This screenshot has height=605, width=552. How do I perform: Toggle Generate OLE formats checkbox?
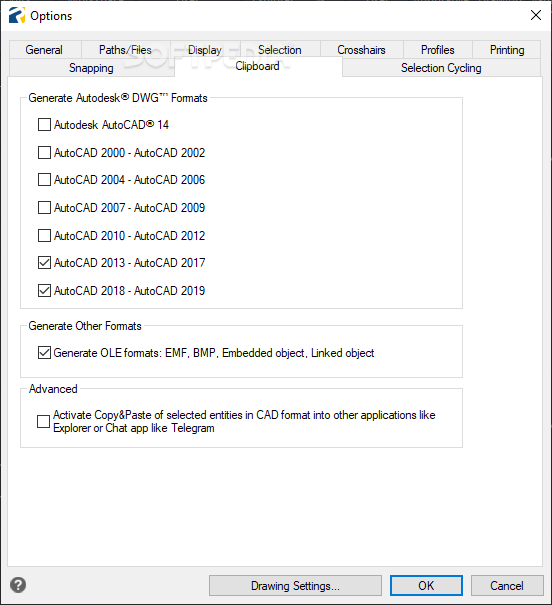click(x=44, y=353)
